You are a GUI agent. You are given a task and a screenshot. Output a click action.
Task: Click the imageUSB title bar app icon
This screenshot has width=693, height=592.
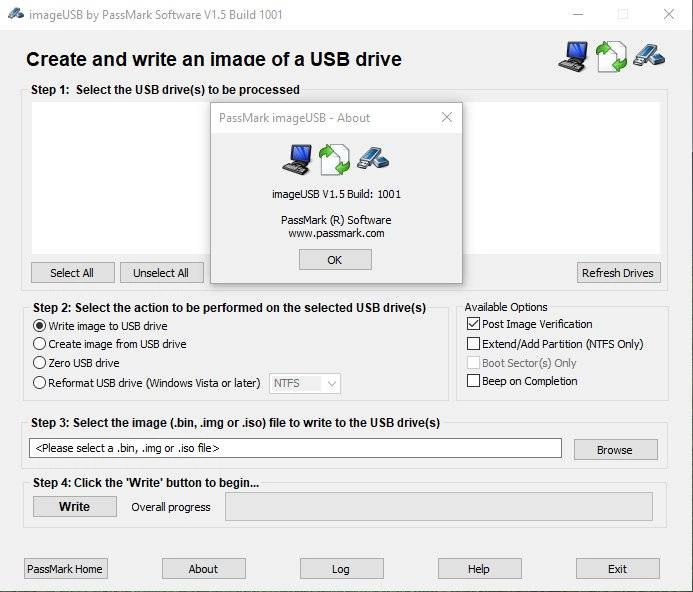pos(15,14)
